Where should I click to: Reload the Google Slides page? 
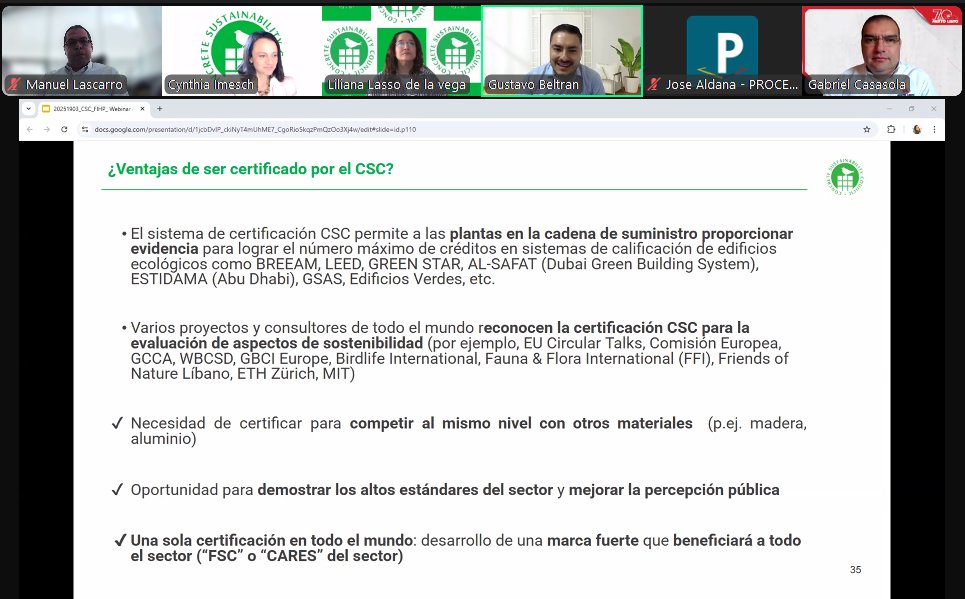[64, 129]
